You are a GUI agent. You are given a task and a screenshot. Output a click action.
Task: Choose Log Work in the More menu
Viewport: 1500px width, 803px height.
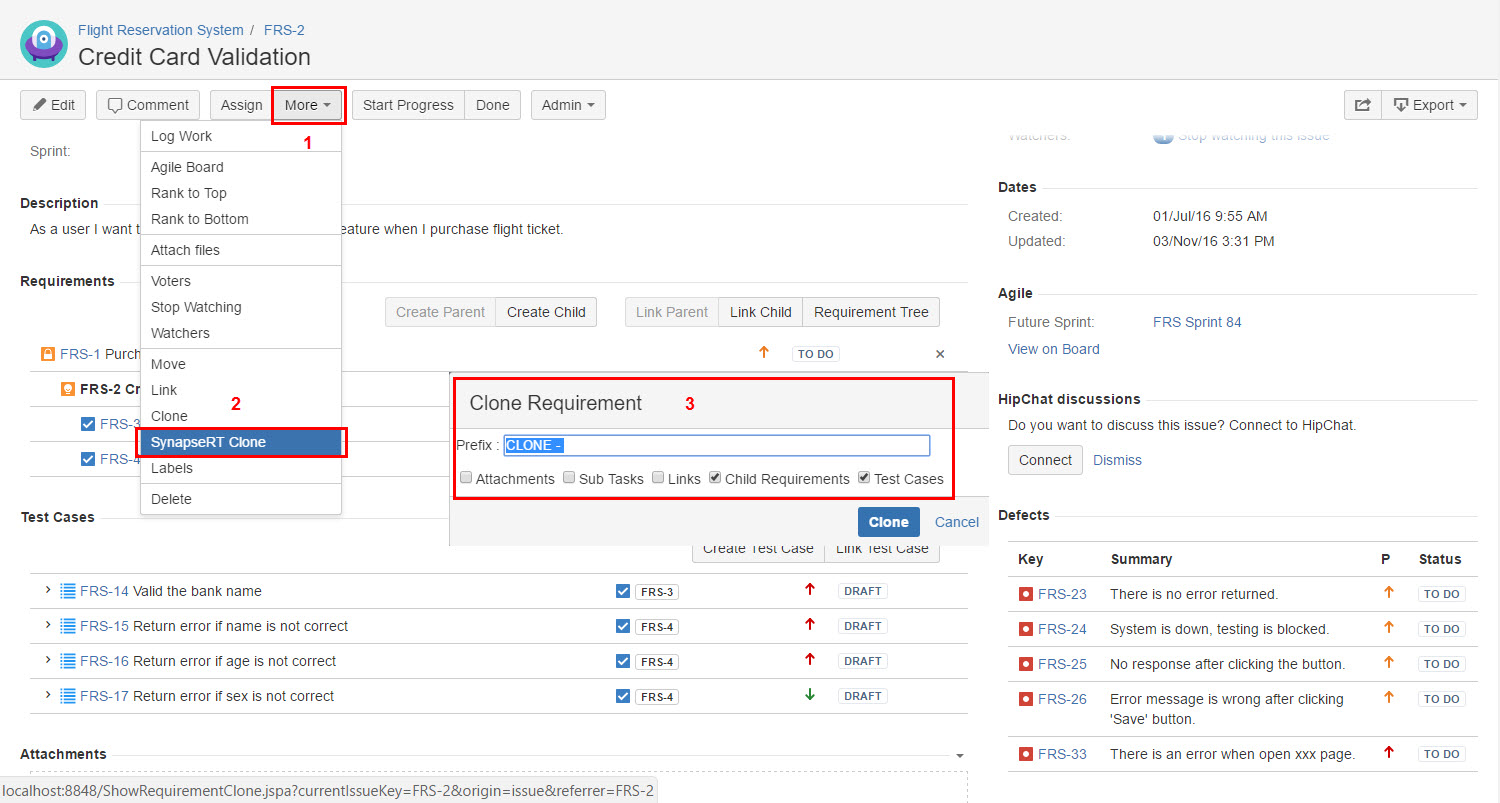tap(182, 136)
